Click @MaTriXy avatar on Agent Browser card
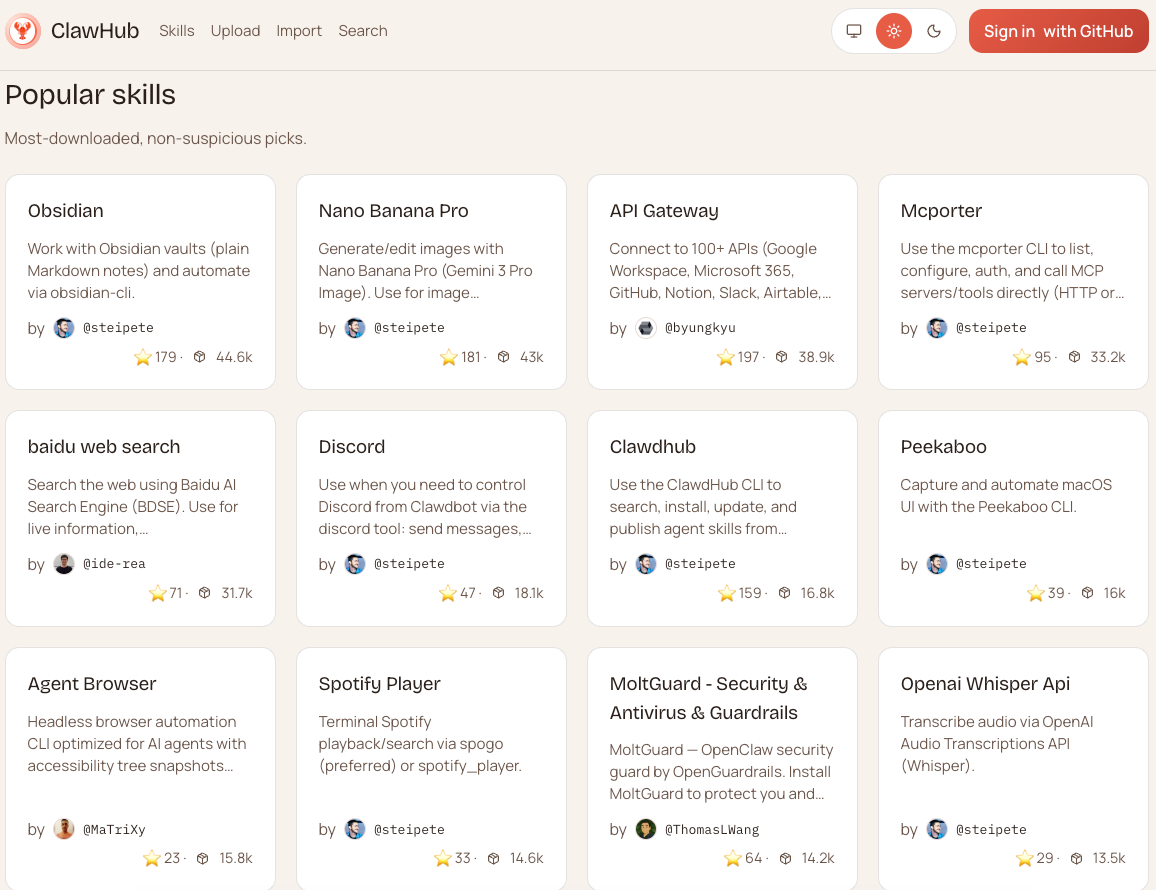 (x=64, y=829)
